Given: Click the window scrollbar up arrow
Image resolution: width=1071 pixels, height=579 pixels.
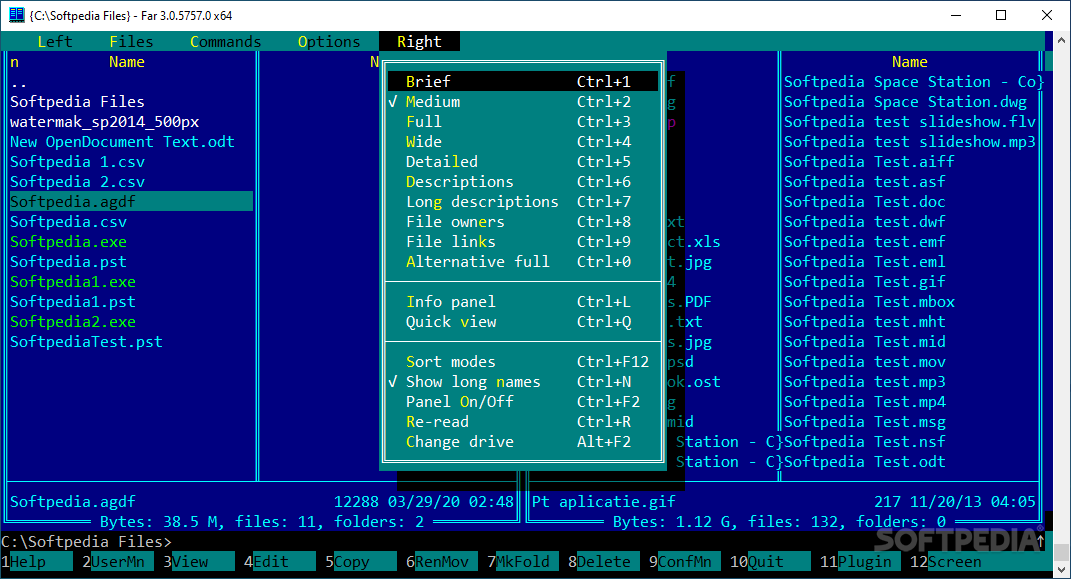Looking at the screenshot, I should pos(1061,40).
